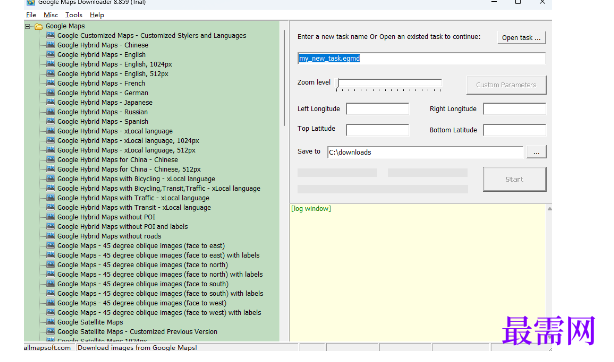Focus the task name input field

(421, 58)
